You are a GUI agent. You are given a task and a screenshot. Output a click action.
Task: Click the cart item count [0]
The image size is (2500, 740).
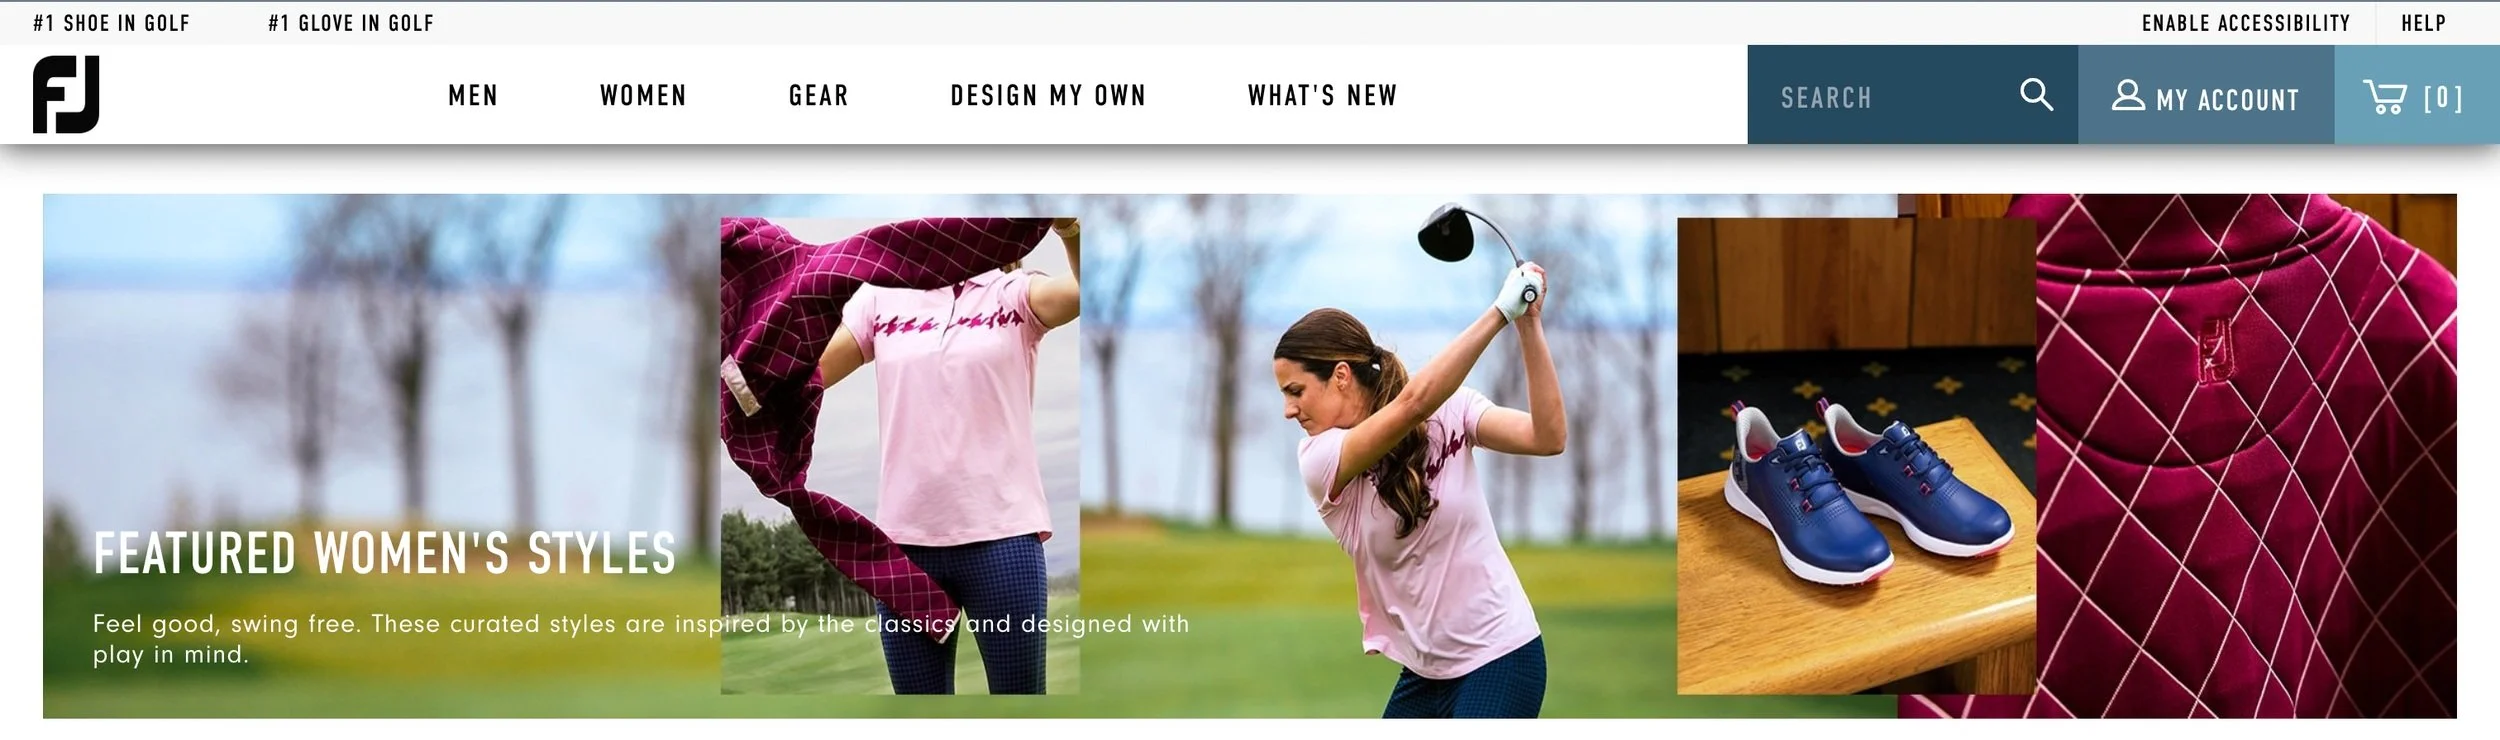tap(2443, 97)
